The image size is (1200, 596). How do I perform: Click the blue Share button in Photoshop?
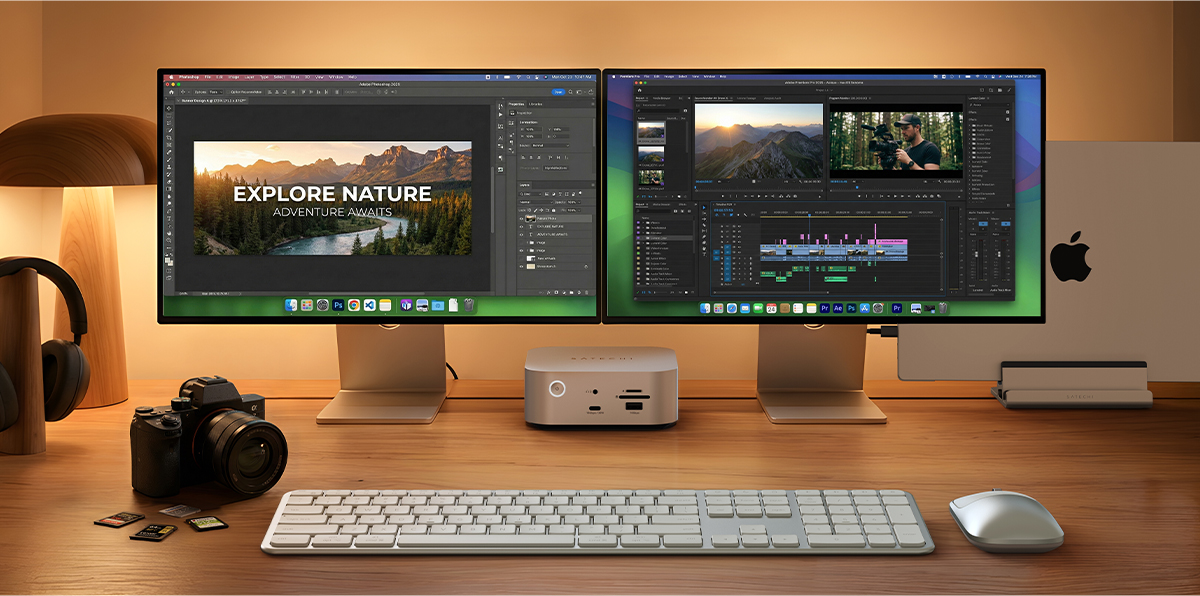point(556,93)
